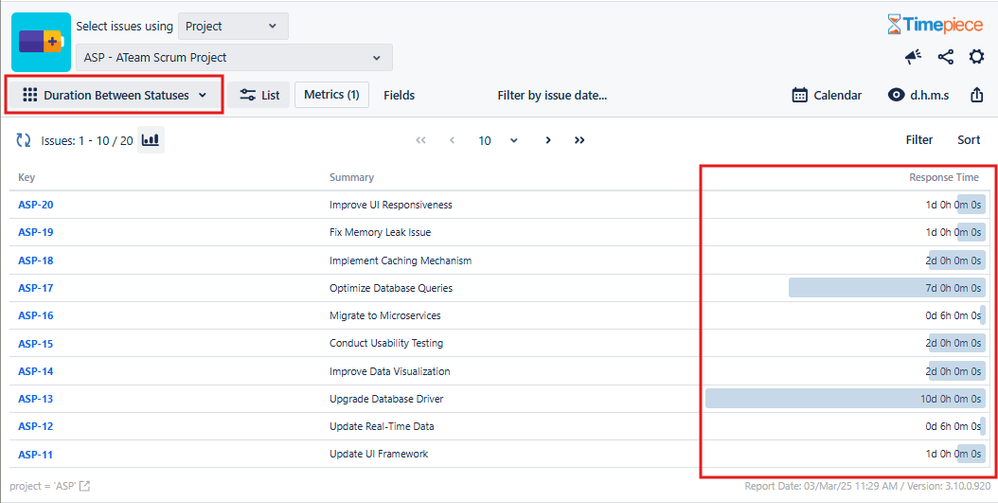Select summary Optimize Database Queries
The height and width of the screenshot is (503, 998).
click(391, 288)
